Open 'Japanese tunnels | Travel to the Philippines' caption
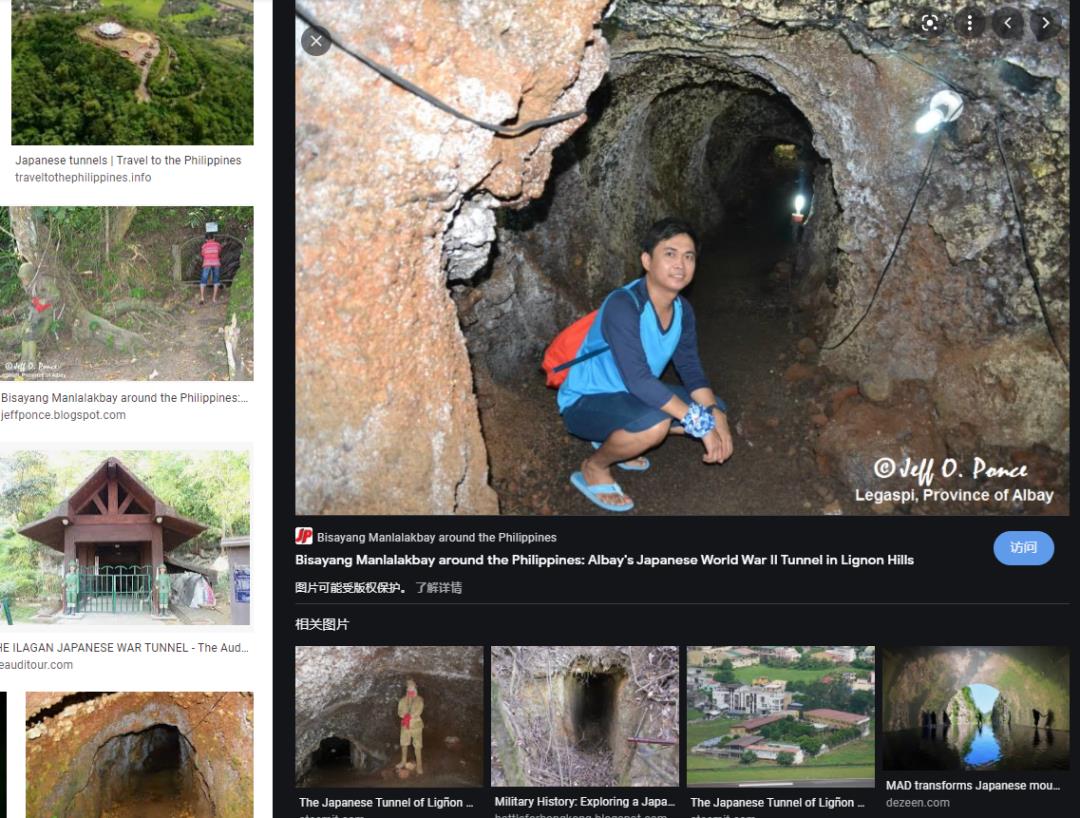The height and width of the screenshot is (818, 1080). pyautogui.click(x=128, y=160)
